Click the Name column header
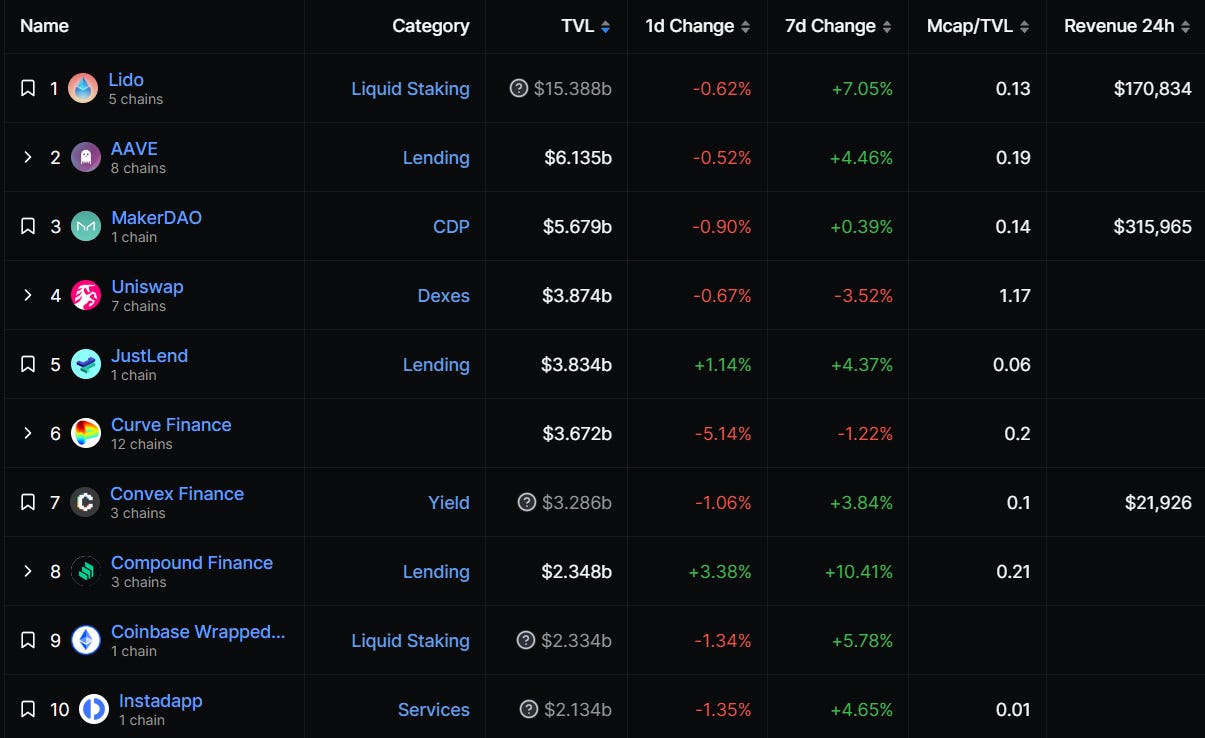Image resolution: width=1205 pixels, height=738 pixels. click(x=44, y=26)
